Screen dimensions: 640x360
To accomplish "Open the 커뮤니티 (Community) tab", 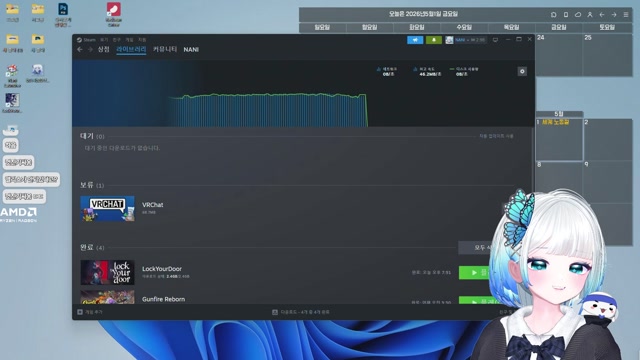I will (165, 49).
